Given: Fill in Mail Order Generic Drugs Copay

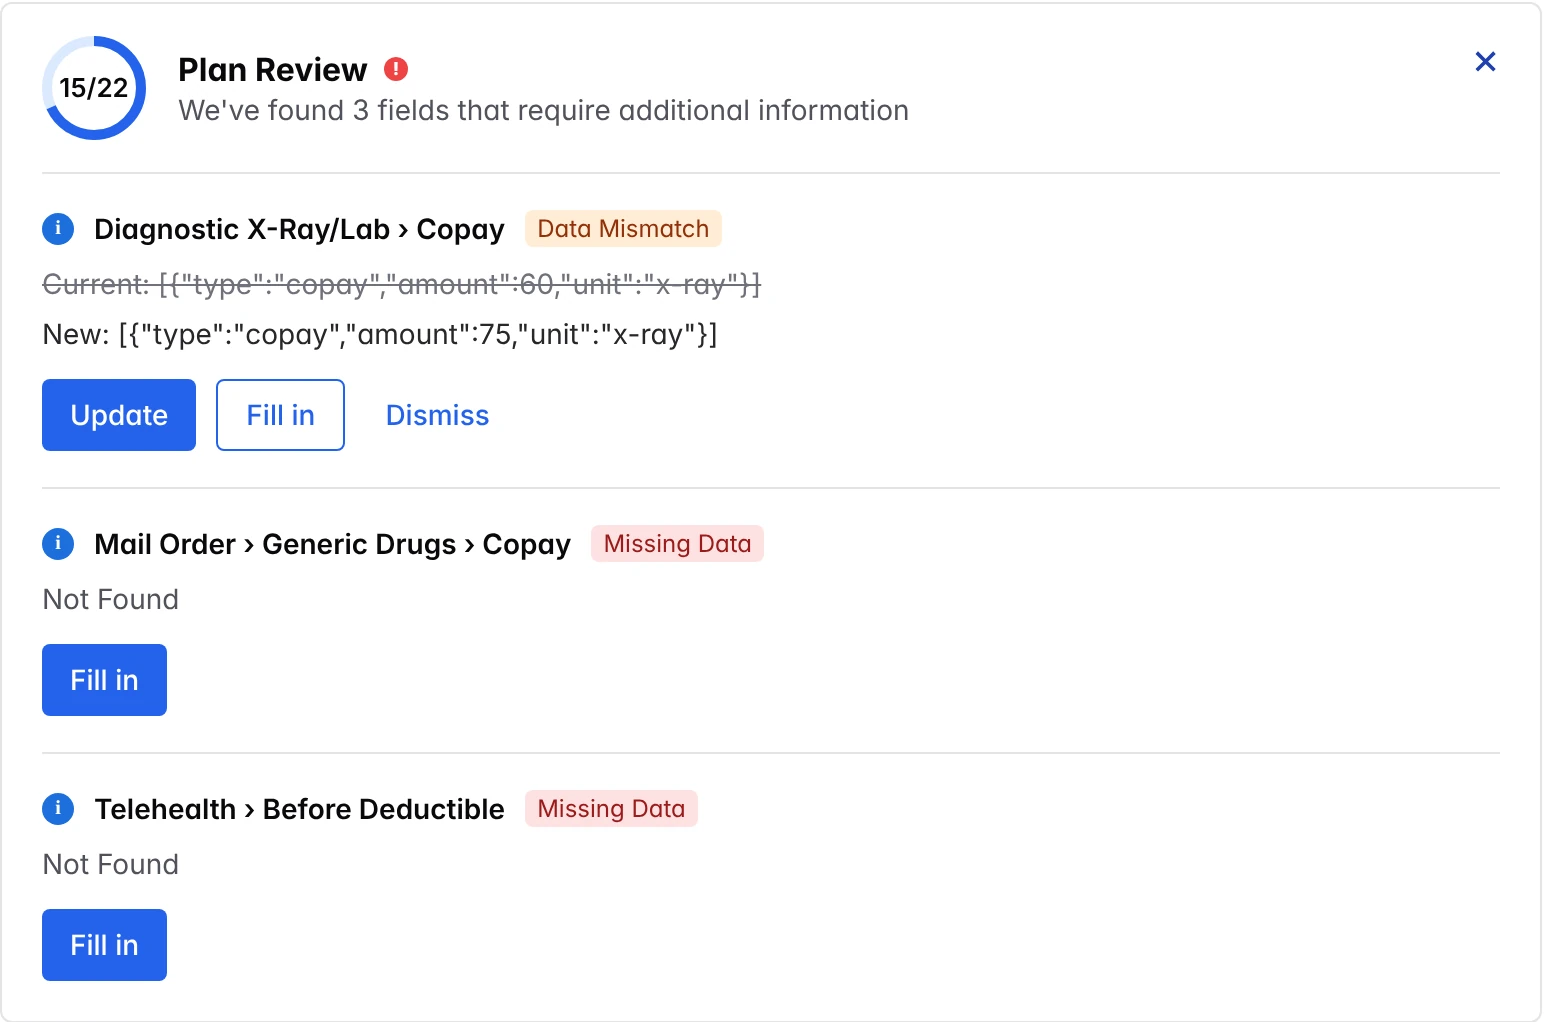Looking at the screenshot, I should [104, 680].
